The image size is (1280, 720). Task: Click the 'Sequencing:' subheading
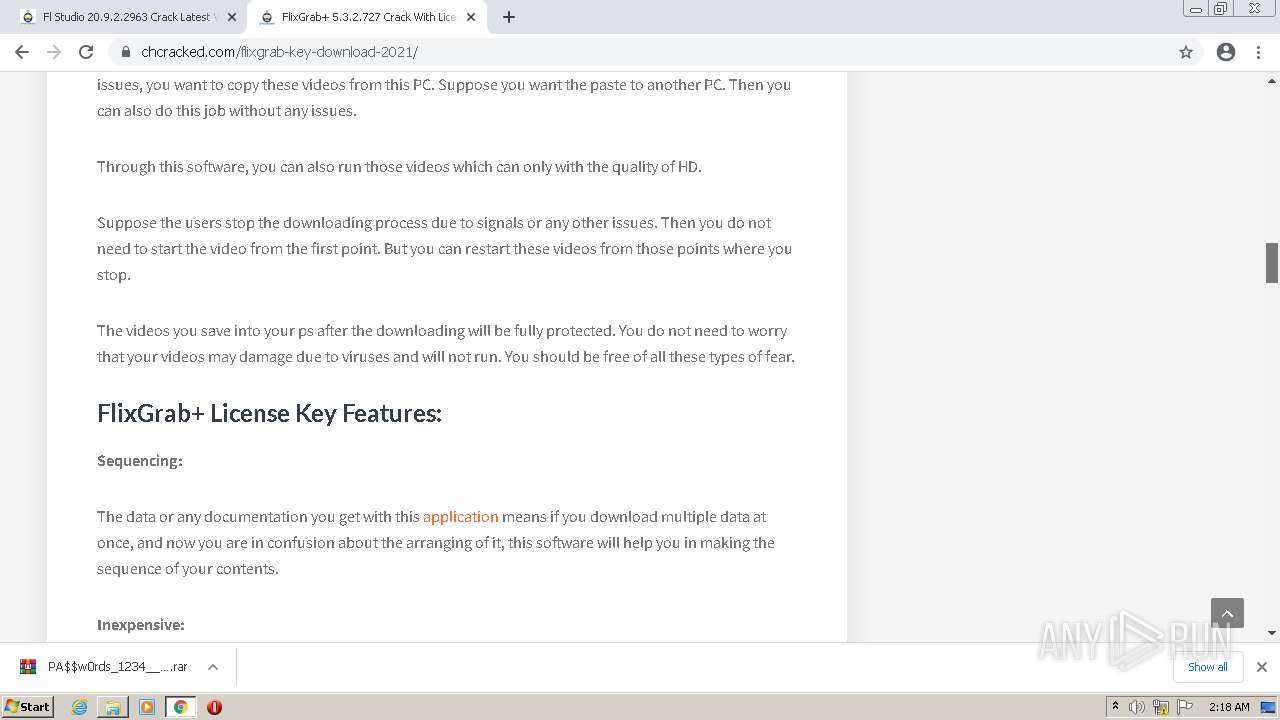tap(140, 461)
